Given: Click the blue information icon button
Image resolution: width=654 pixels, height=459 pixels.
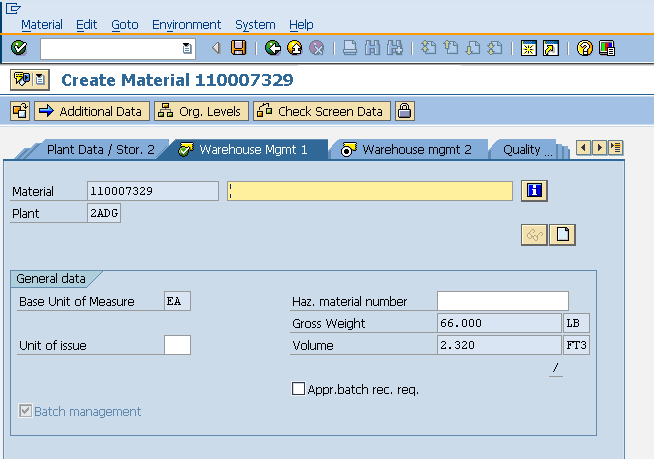Looking at the screenshot, I should pos(534,191).
